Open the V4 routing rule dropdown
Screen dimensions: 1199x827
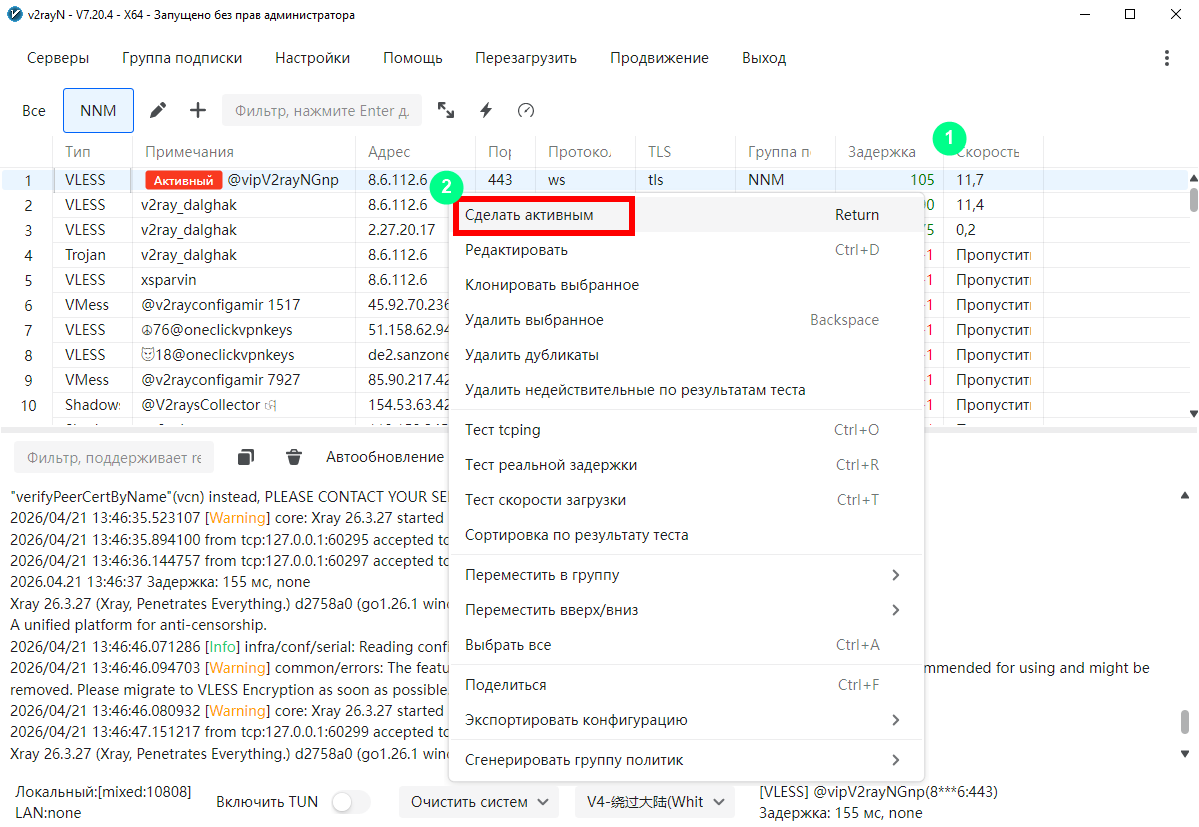(654, 802)
